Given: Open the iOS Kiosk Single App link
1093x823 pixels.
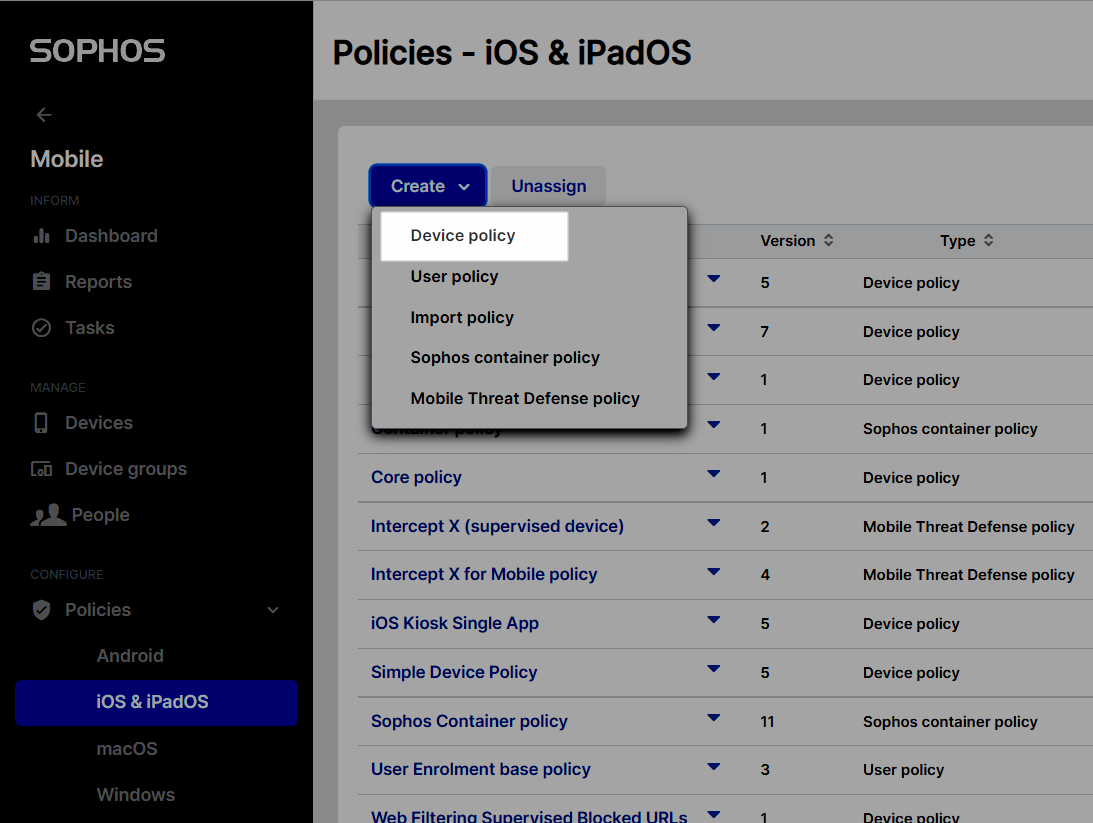Looking at the screenshot, I should [454, 623].
